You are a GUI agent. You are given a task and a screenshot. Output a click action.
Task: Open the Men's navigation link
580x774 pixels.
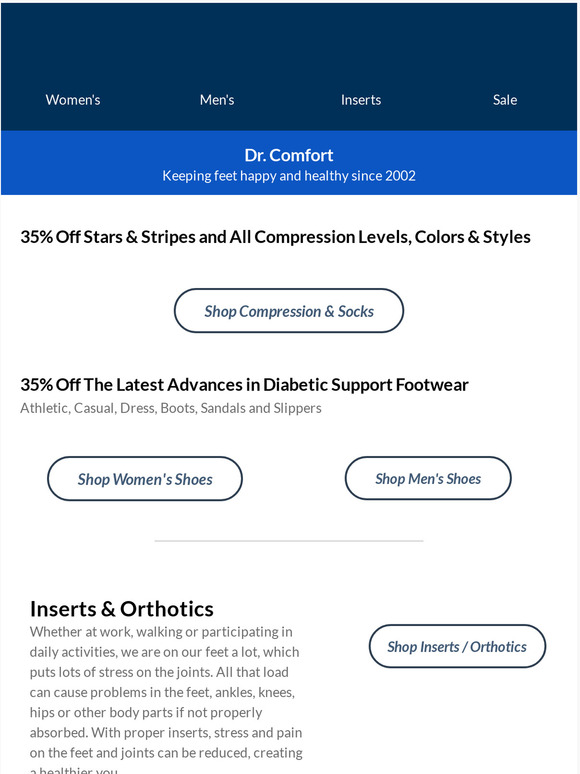[217, 100]
